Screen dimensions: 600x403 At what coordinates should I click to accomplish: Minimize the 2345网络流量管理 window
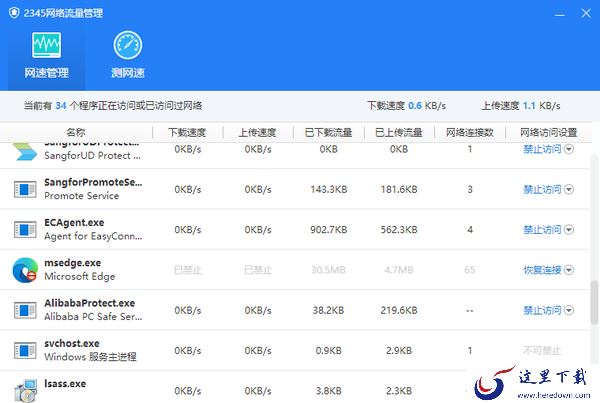560,14
